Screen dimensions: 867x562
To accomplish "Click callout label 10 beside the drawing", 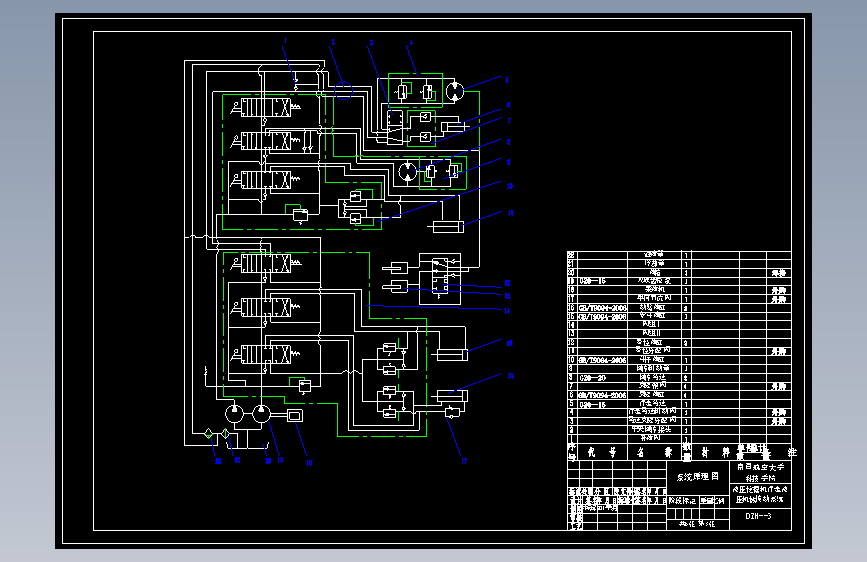I will [509, 186].
